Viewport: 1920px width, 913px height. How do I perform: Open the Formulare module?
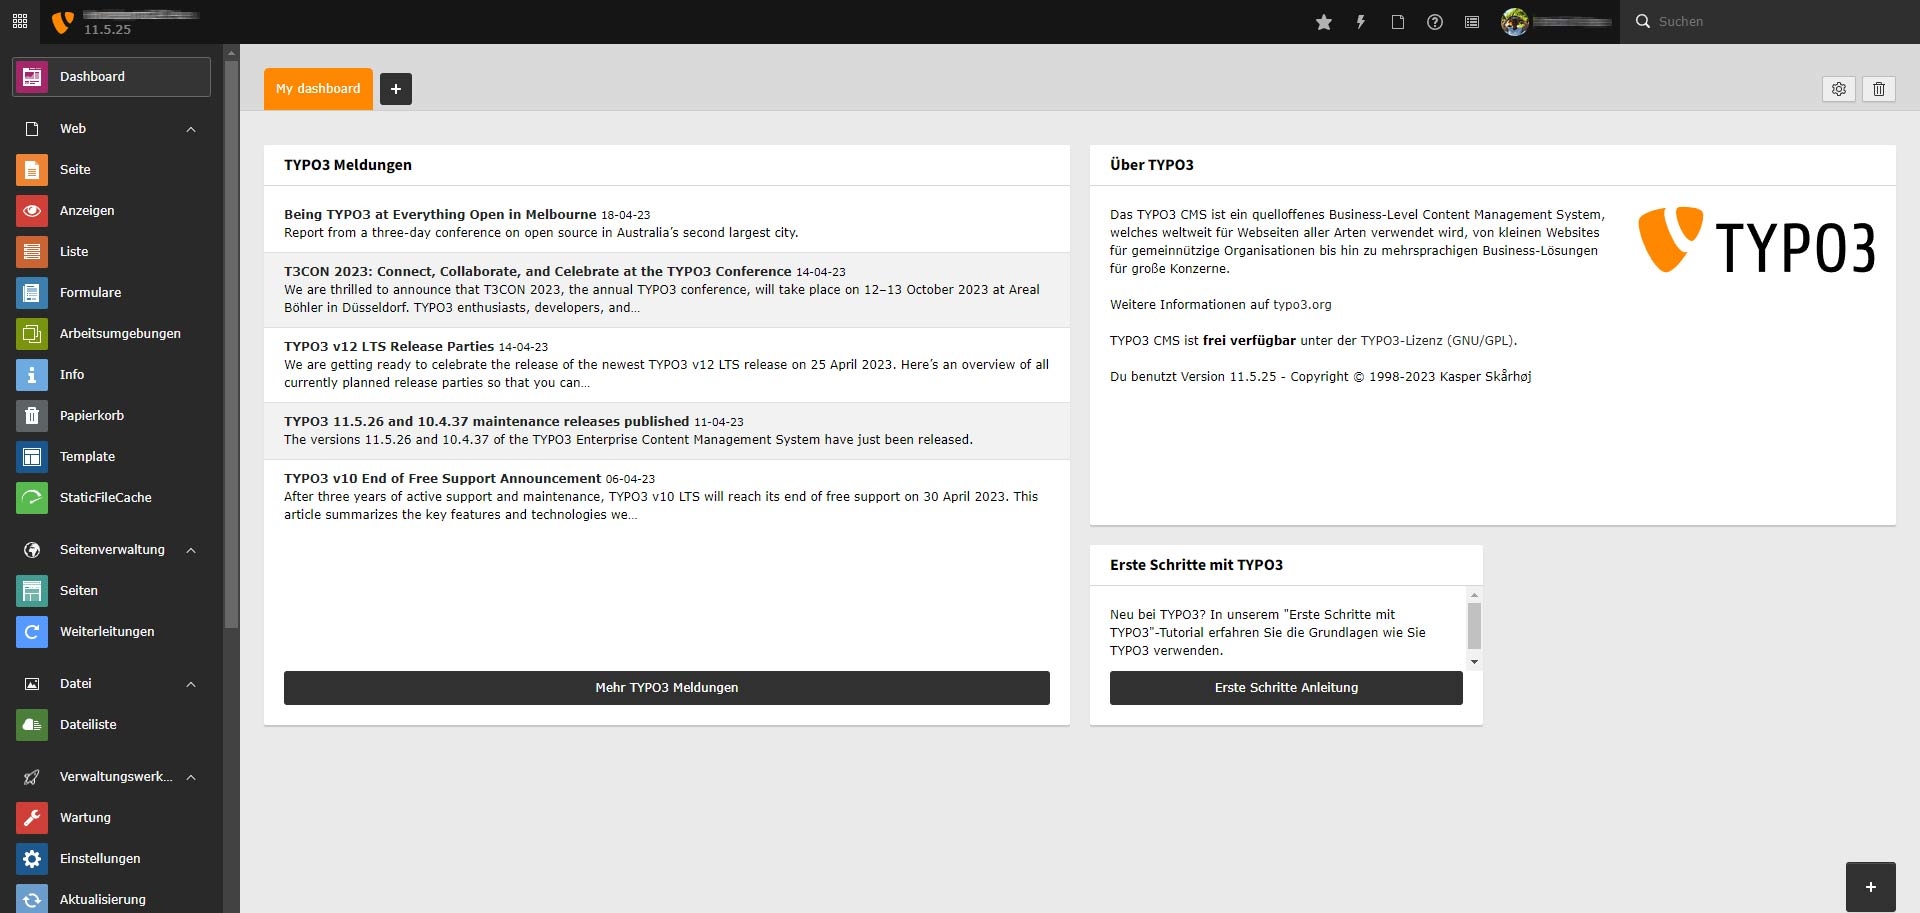111,293
